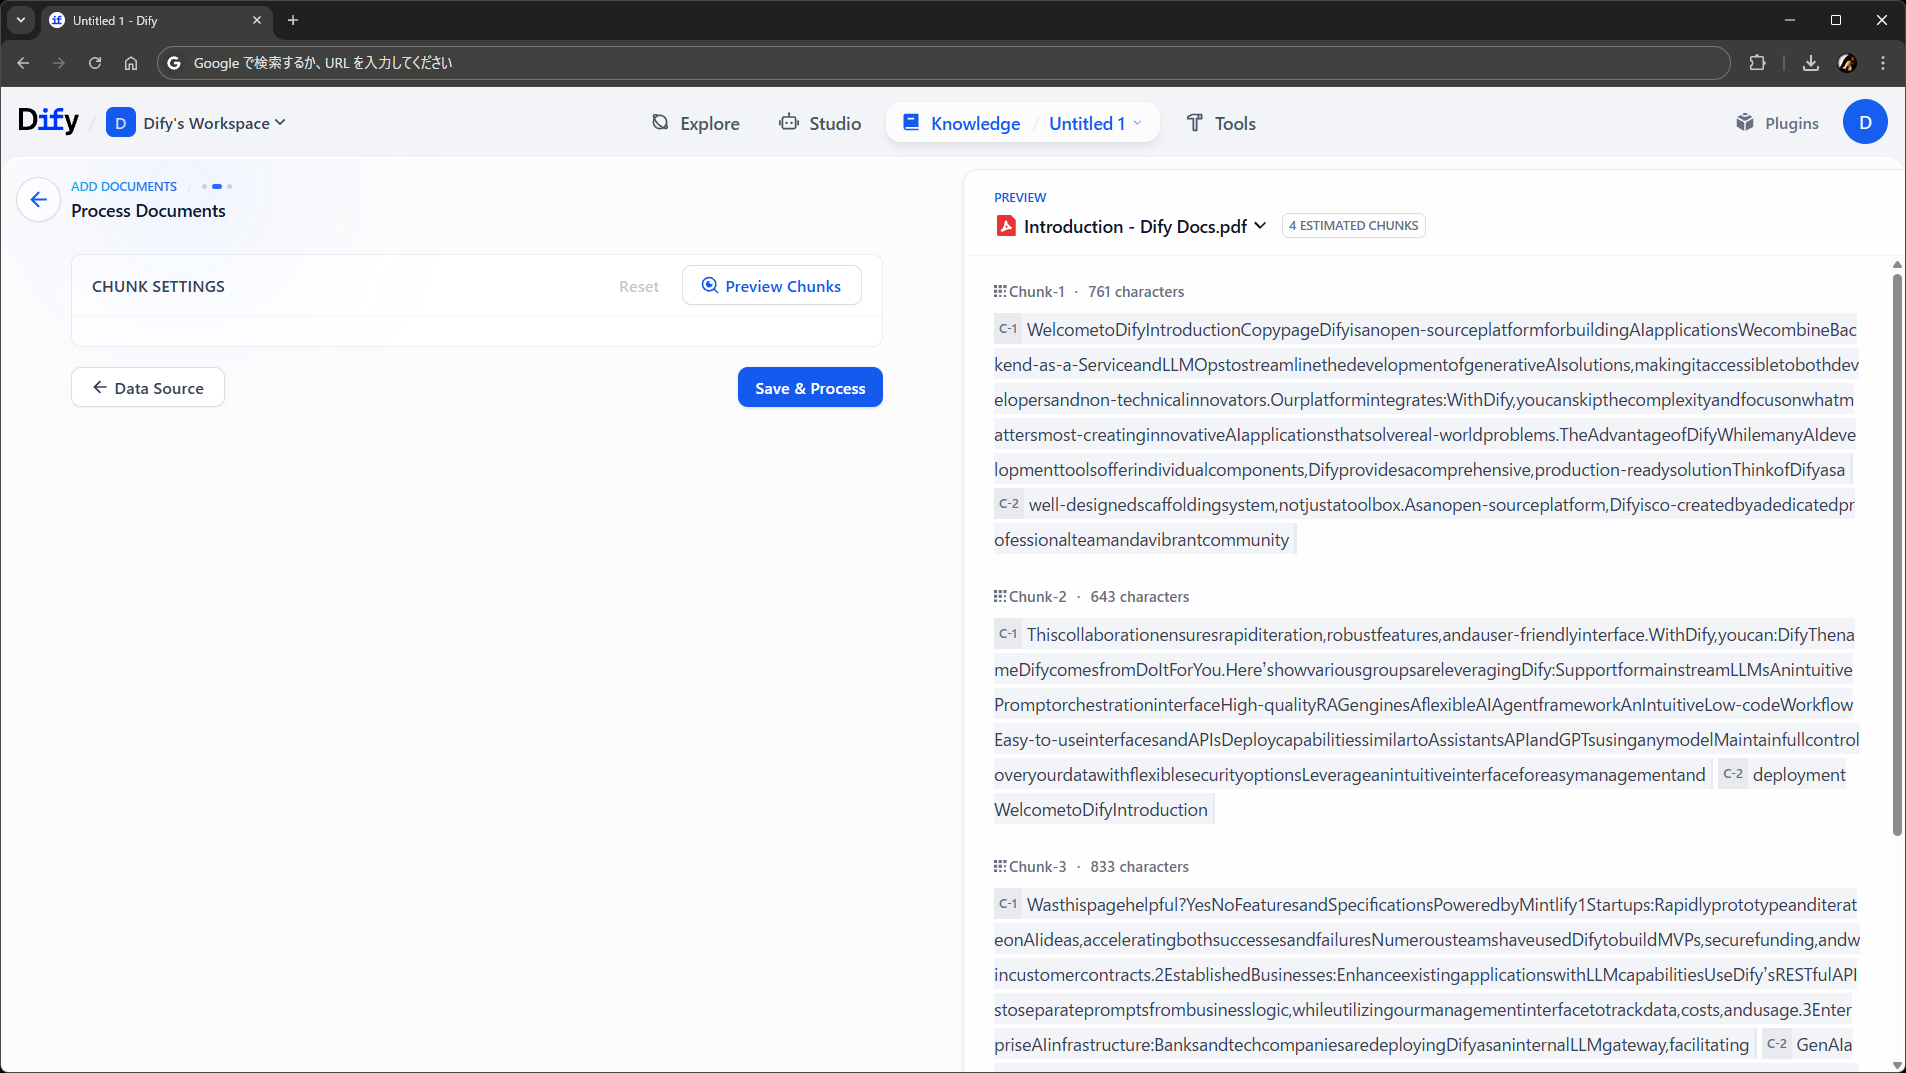Click the Plugins puzzle icon
Image resolution: width=1906 pixels, height=1073 pixels.
pos(1745,123)
